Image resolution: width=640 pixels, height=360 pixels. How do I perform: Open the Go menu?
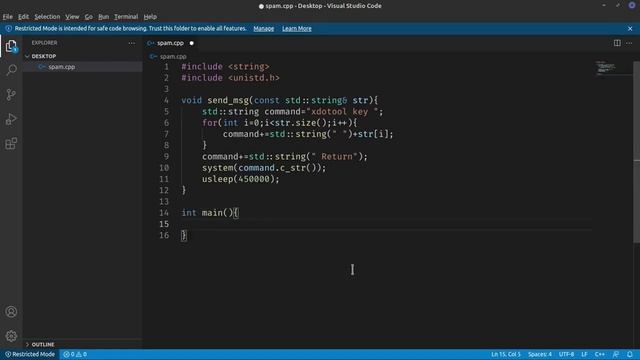coord(89,17)
